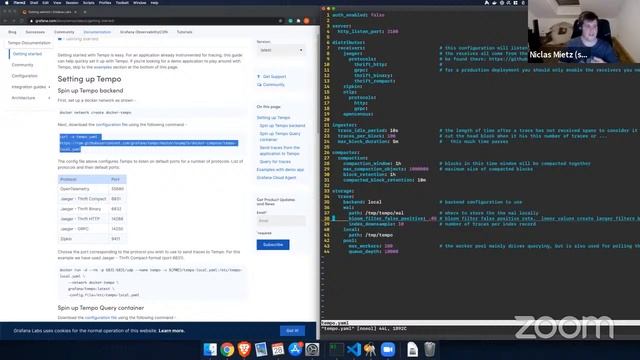Bookmark this page with the star icon
Image resolution: width=640 pixels, height=360 pixels.
click(280, 20)
